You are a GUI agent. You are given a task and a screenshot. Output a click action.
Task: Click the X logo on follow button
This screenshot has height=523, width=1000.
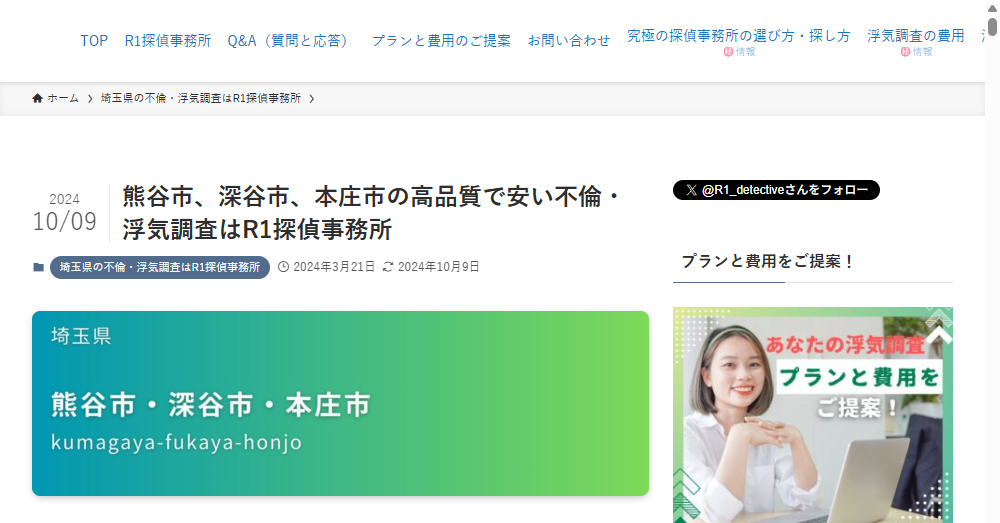[x=691, y=190]
